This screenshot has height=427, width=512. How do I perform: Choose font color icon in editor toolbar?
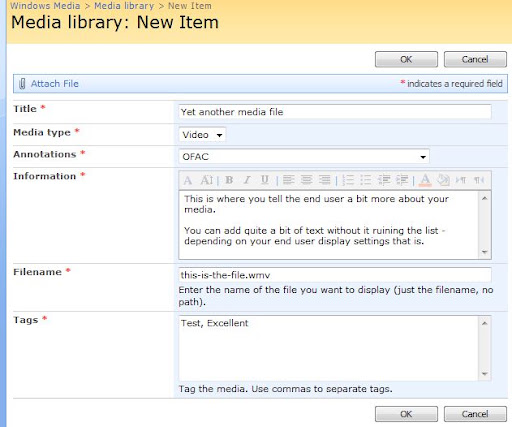click(x=425, y=180)
